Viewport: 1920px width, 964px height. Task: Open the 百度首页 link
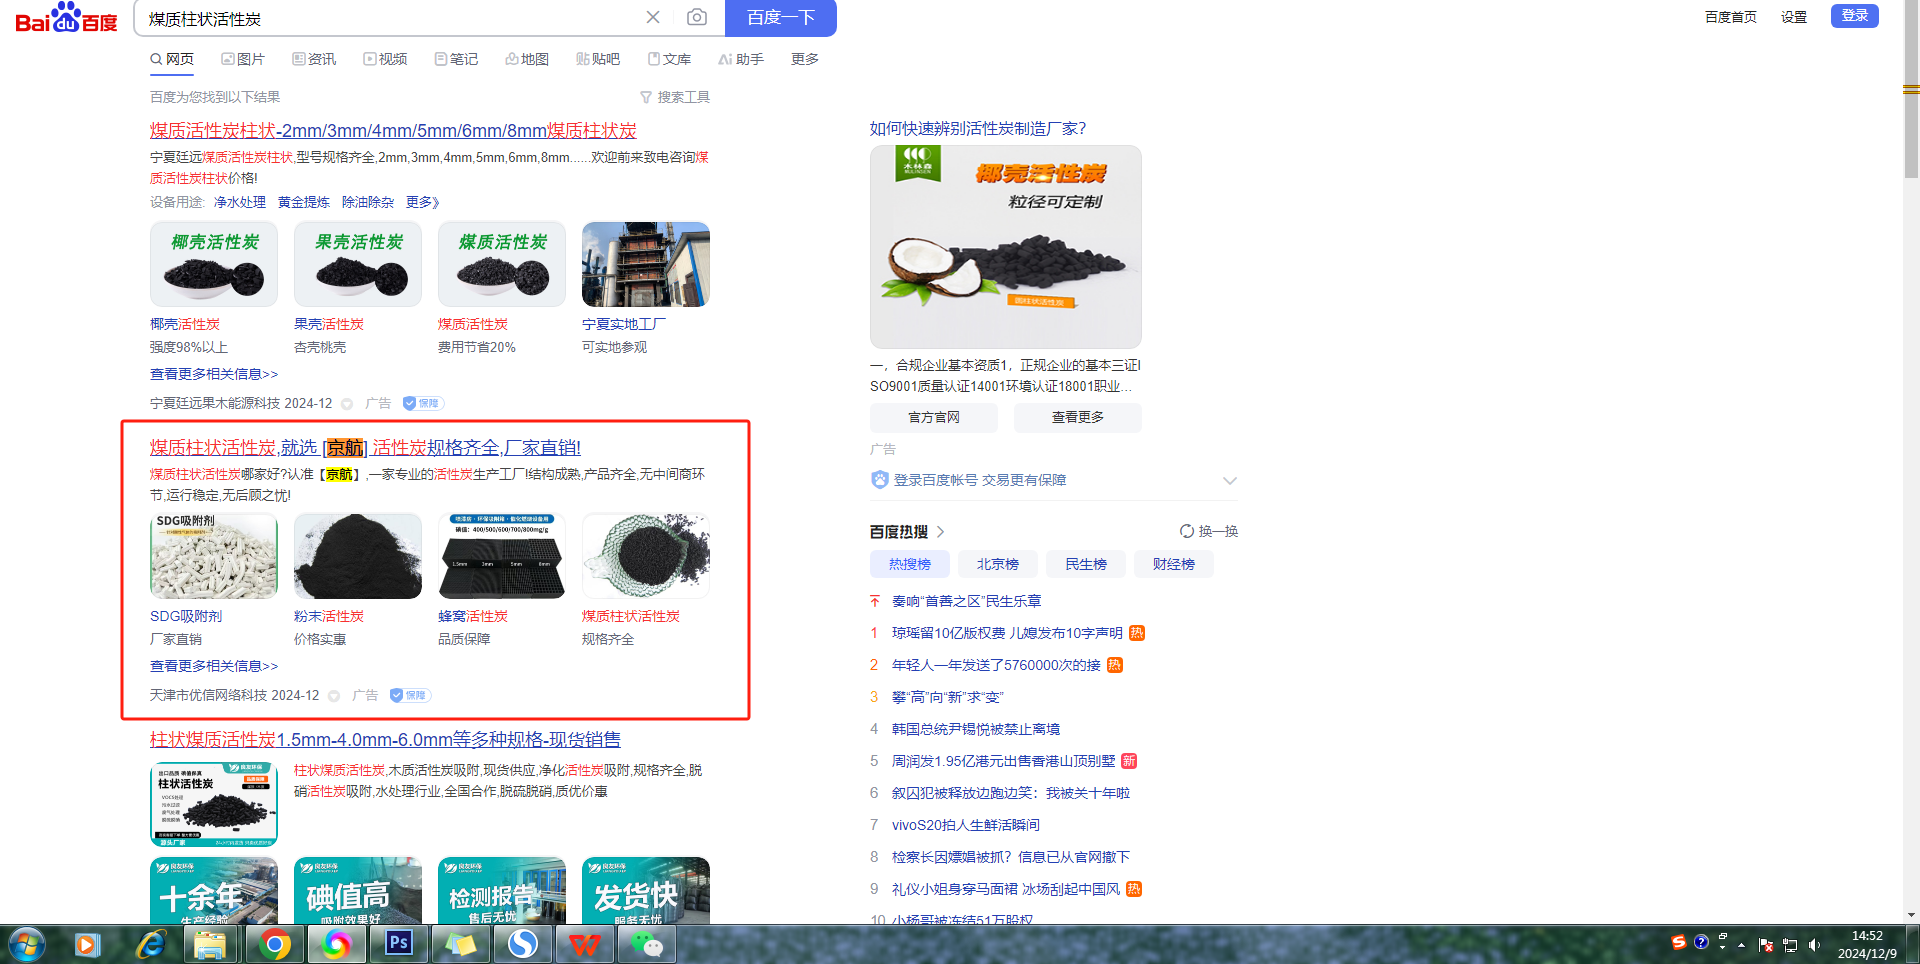[1731, 17]
